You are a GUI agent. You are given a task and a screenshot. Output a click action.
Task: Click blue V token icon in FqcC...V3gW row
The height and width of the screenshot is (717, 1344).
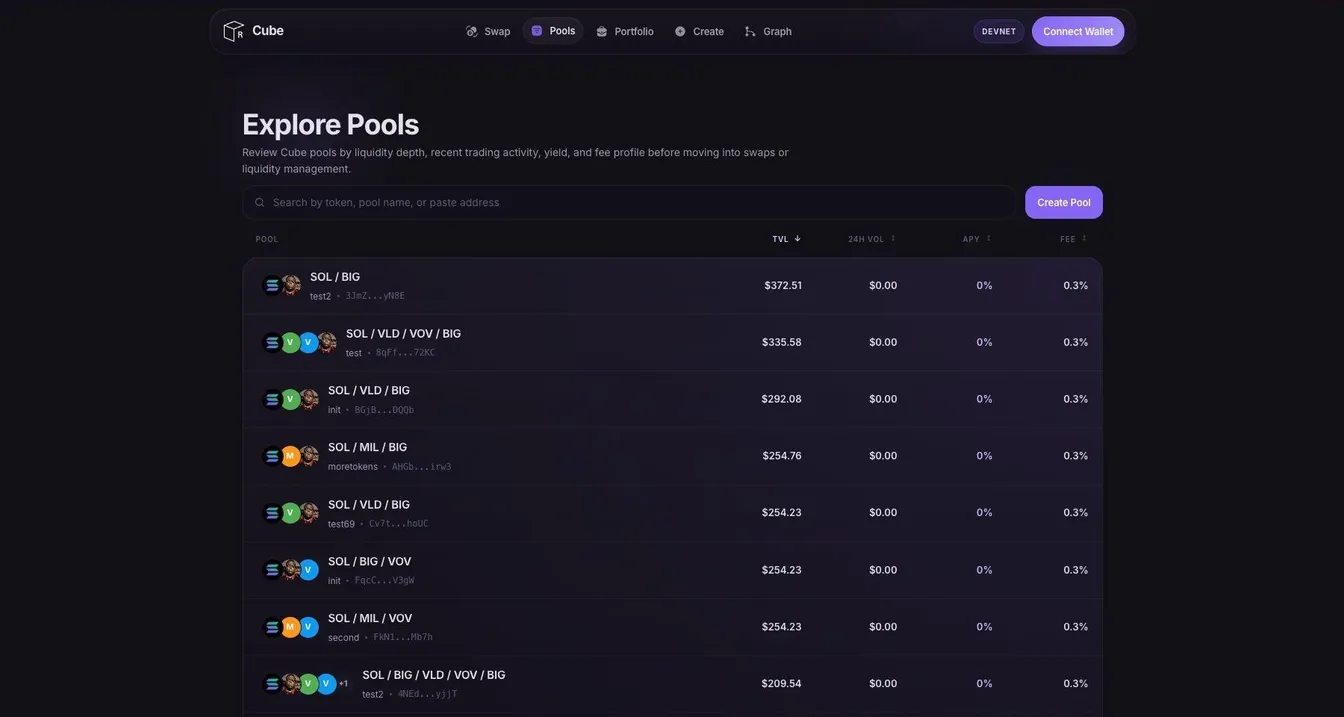coord(308,571)
